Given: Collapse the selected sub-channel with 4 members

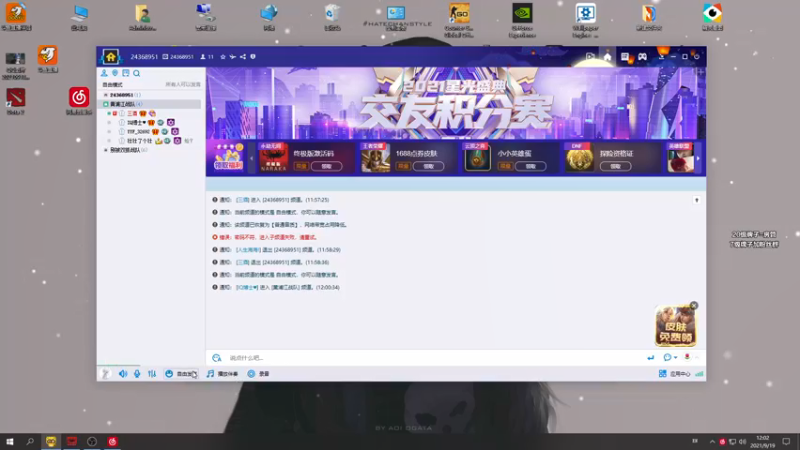Looking at the screenshot, I should point(106,104).
